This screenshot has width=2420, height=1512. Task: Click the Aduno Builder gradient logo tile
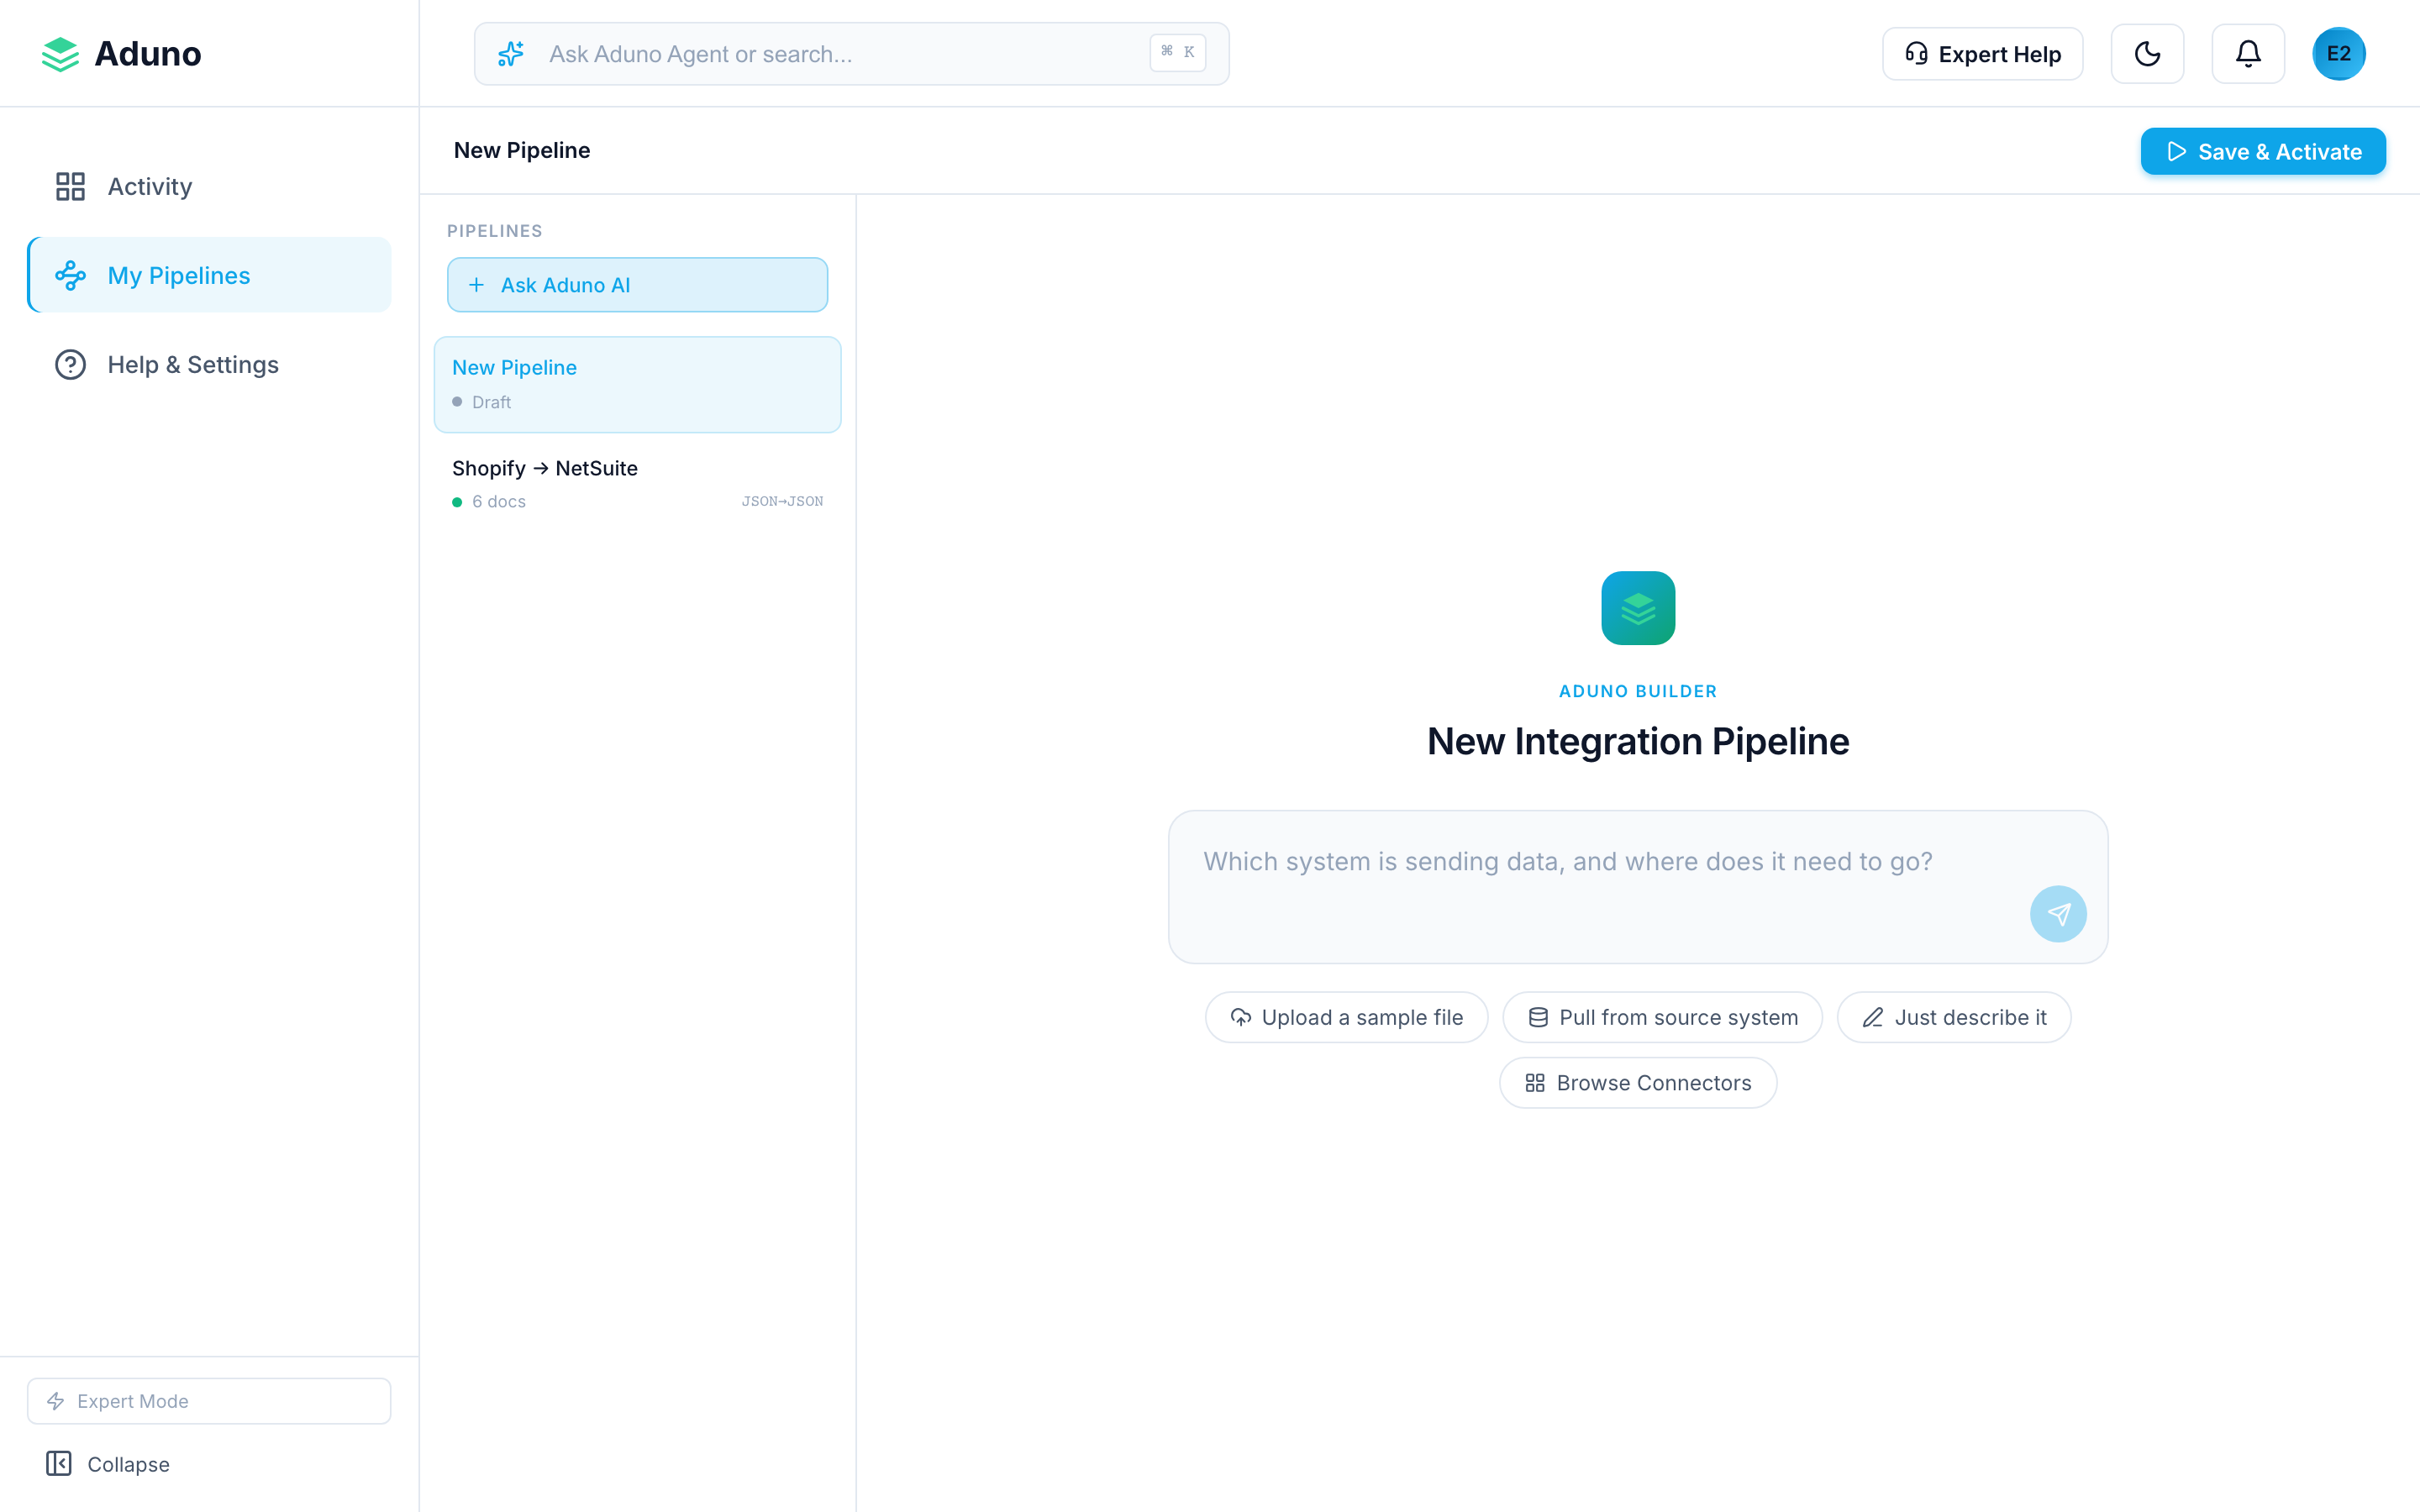click(x=1637, y=608)
